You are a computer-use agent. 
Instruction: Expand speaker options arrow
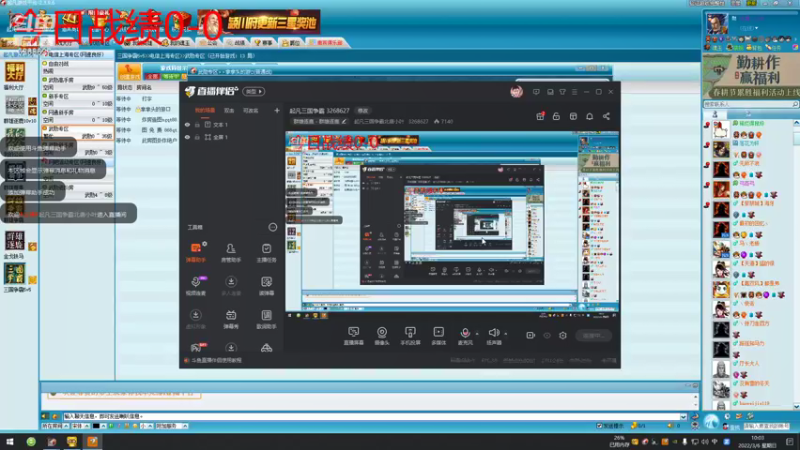click(506, 334)
